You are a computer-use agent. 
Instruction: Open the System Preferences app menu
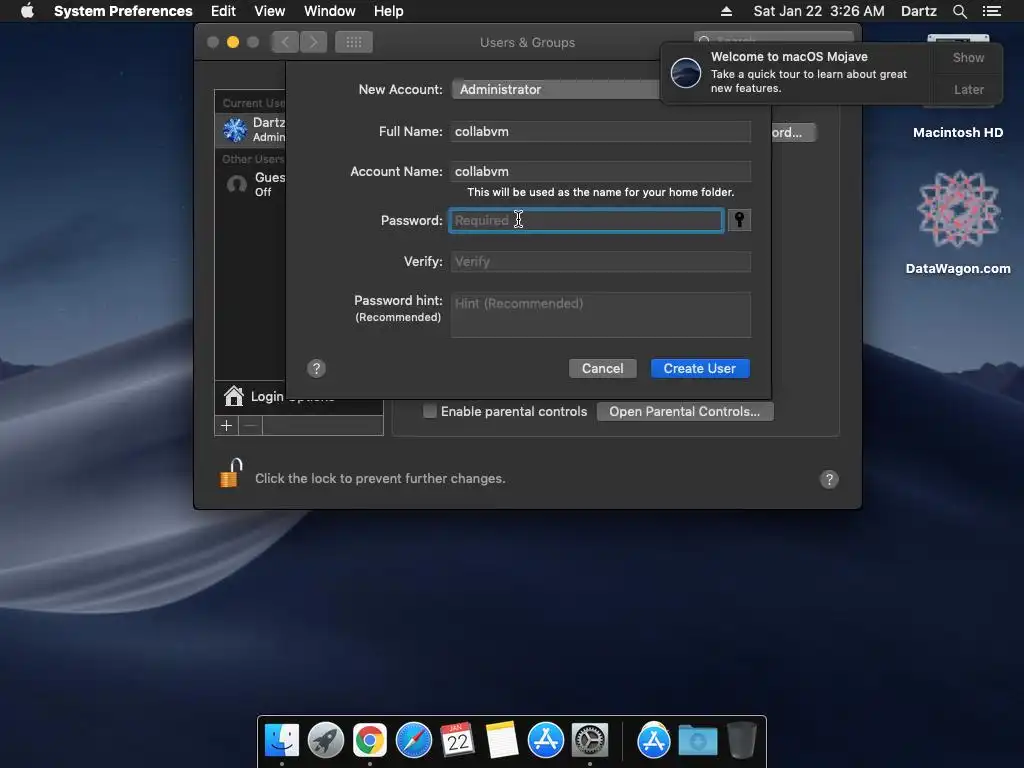click(x=123, y=11)
